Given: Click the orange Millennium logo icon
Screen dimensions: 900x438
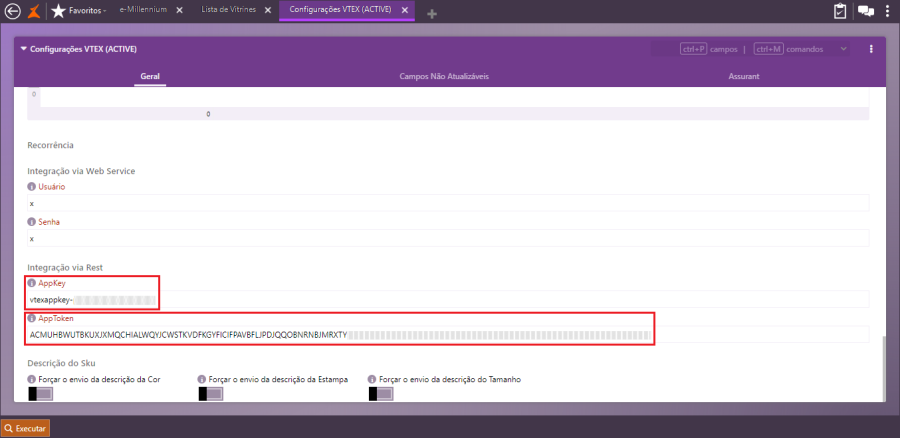Looking at the screenshot, I should coord(35,11).
